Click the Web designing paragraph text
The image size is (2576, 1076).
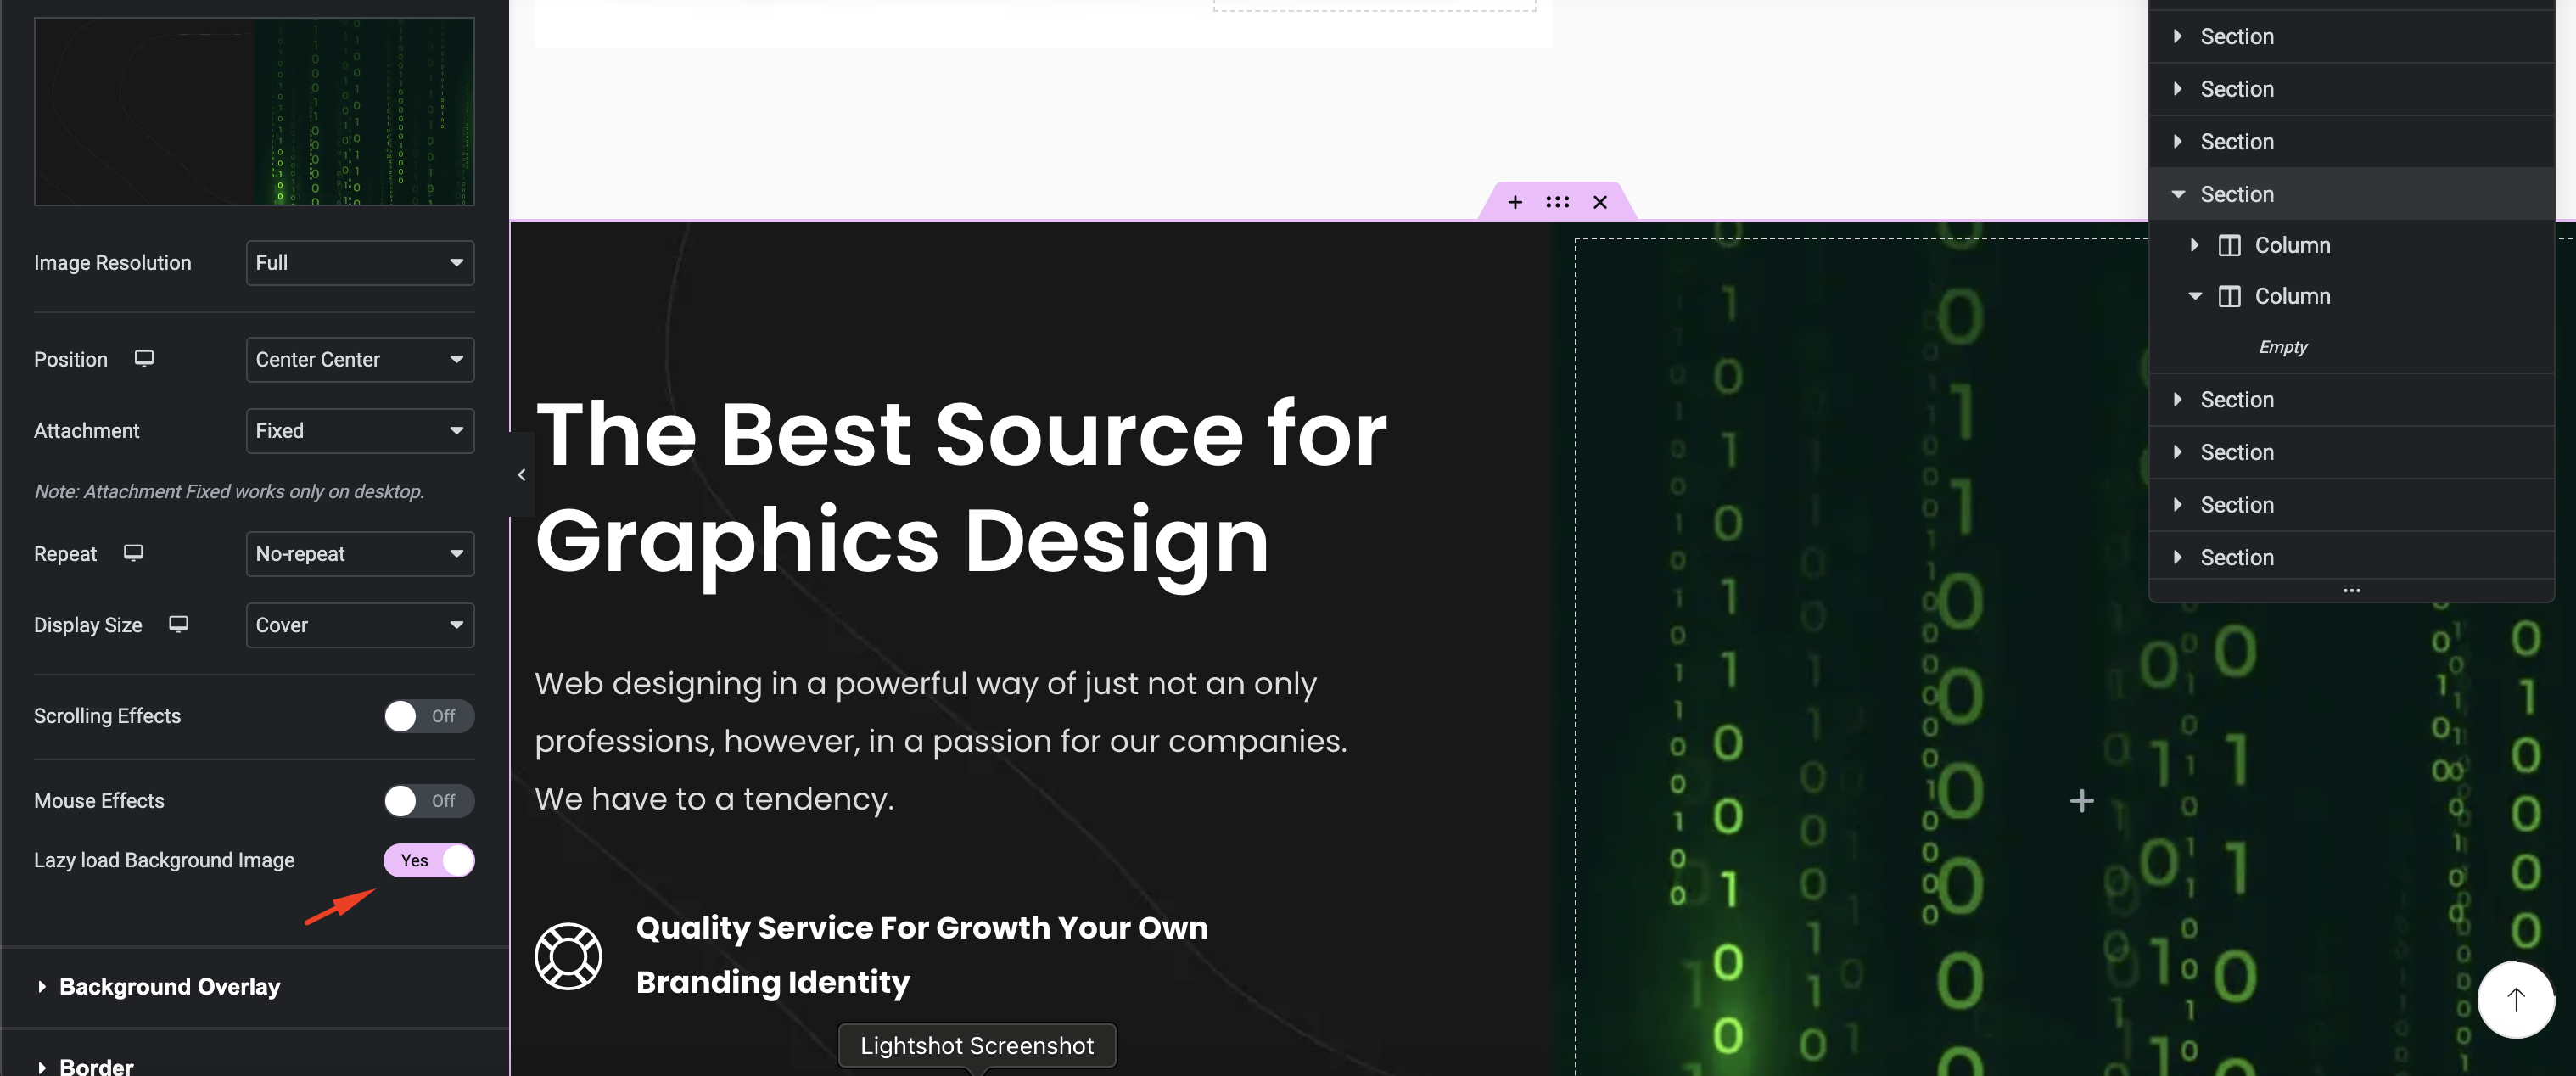coord(940,741)
